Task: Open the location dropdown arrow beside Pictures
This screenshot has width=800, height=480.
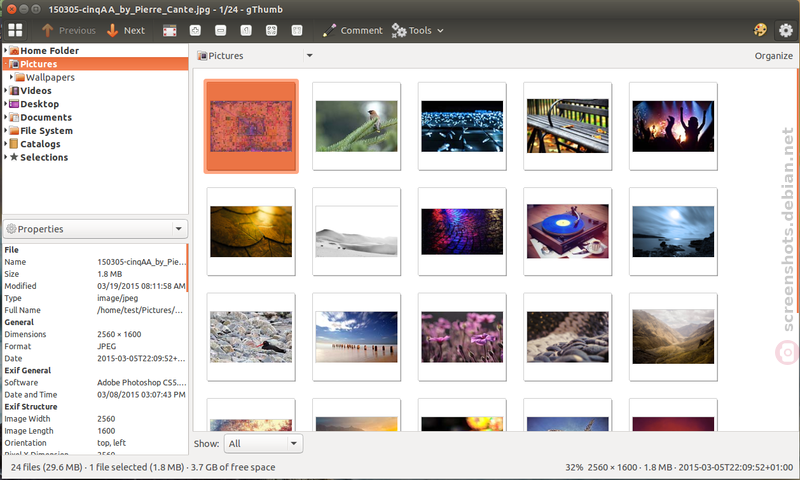Action: point(309,56)
